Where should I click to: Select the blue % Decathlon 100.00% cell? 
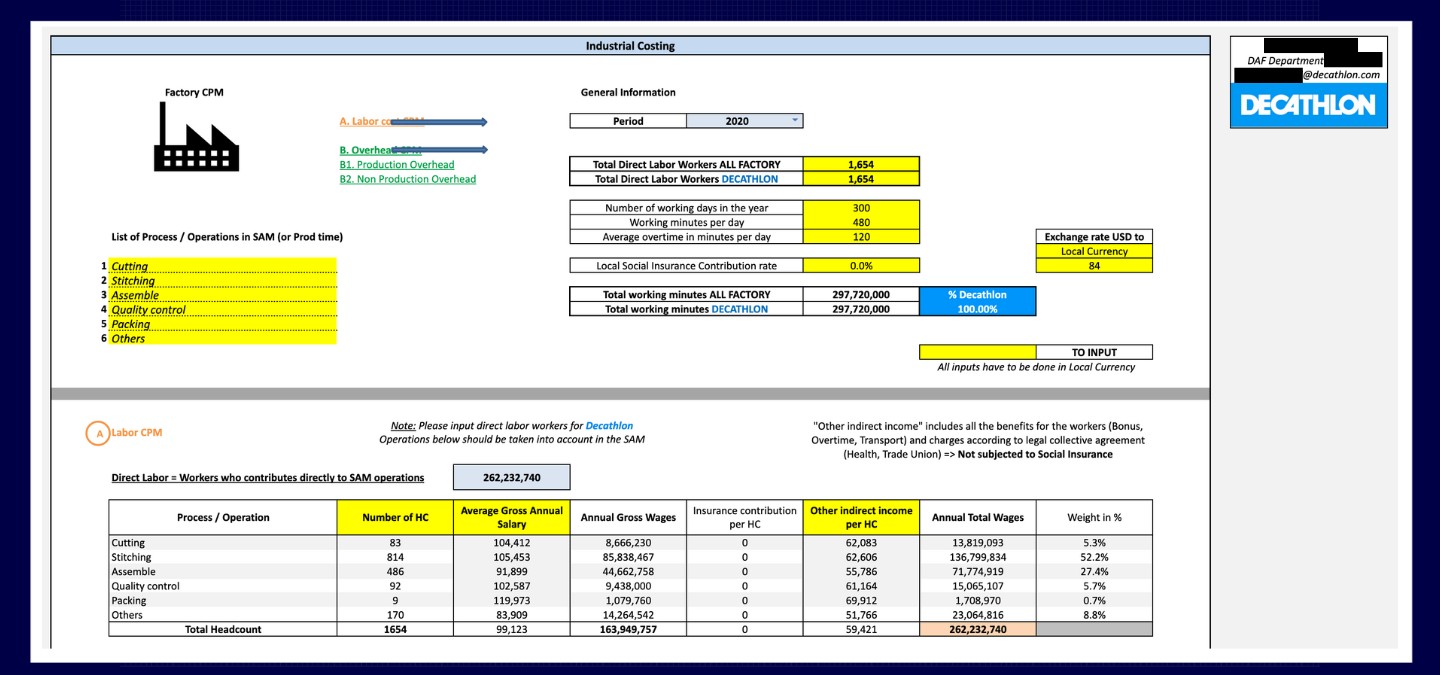coord(978,309)
